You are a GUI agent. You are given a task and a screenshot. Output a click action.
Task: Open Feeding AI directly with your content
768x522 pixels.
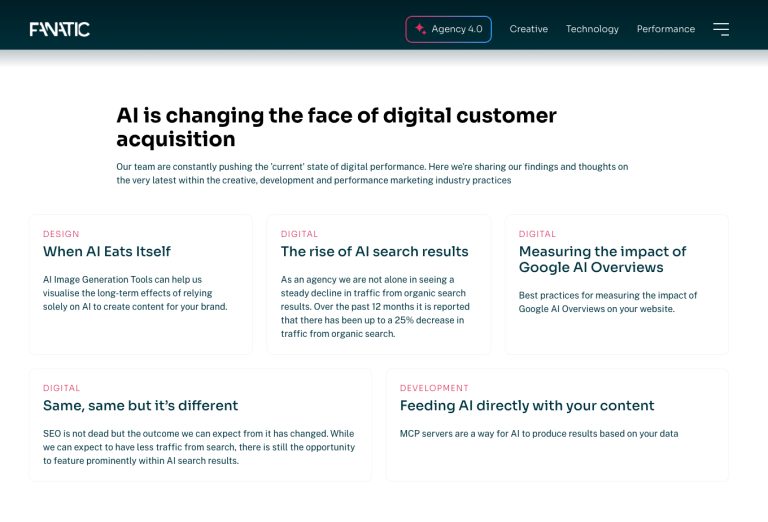click(526, 405)
